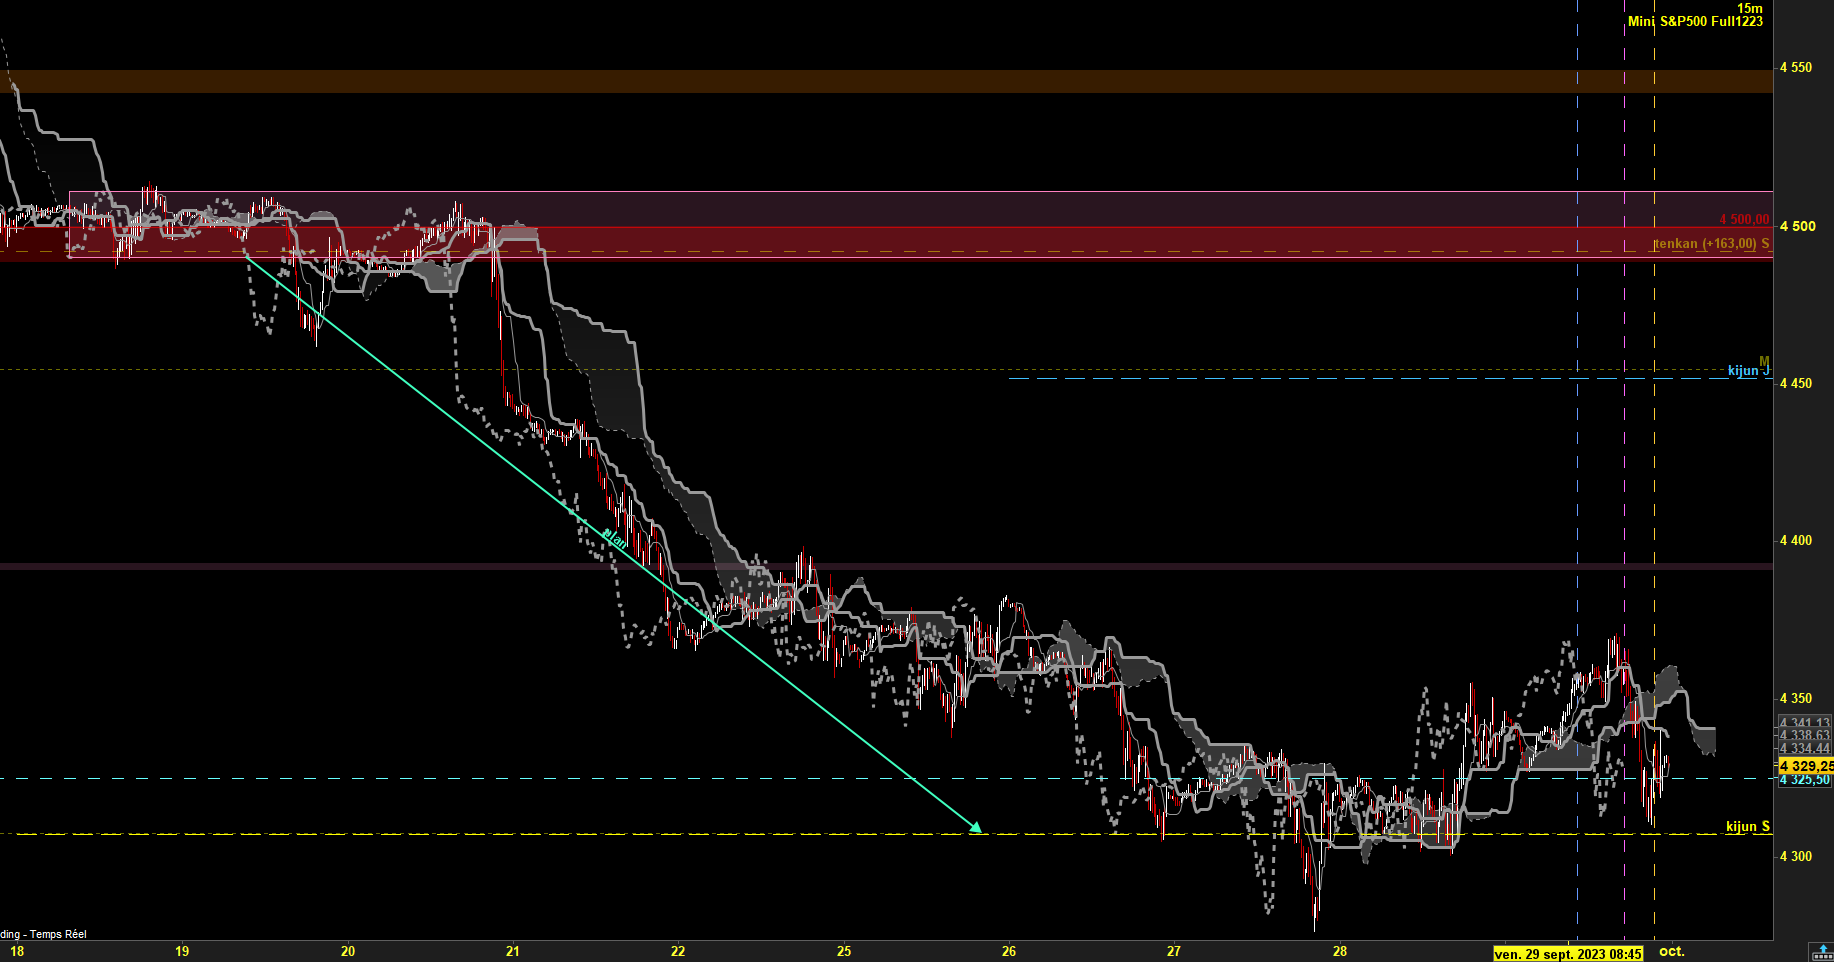Click the 4 550 level on price axis
The height and width of the screenshot is (962, 1834).
(1796, 67)
